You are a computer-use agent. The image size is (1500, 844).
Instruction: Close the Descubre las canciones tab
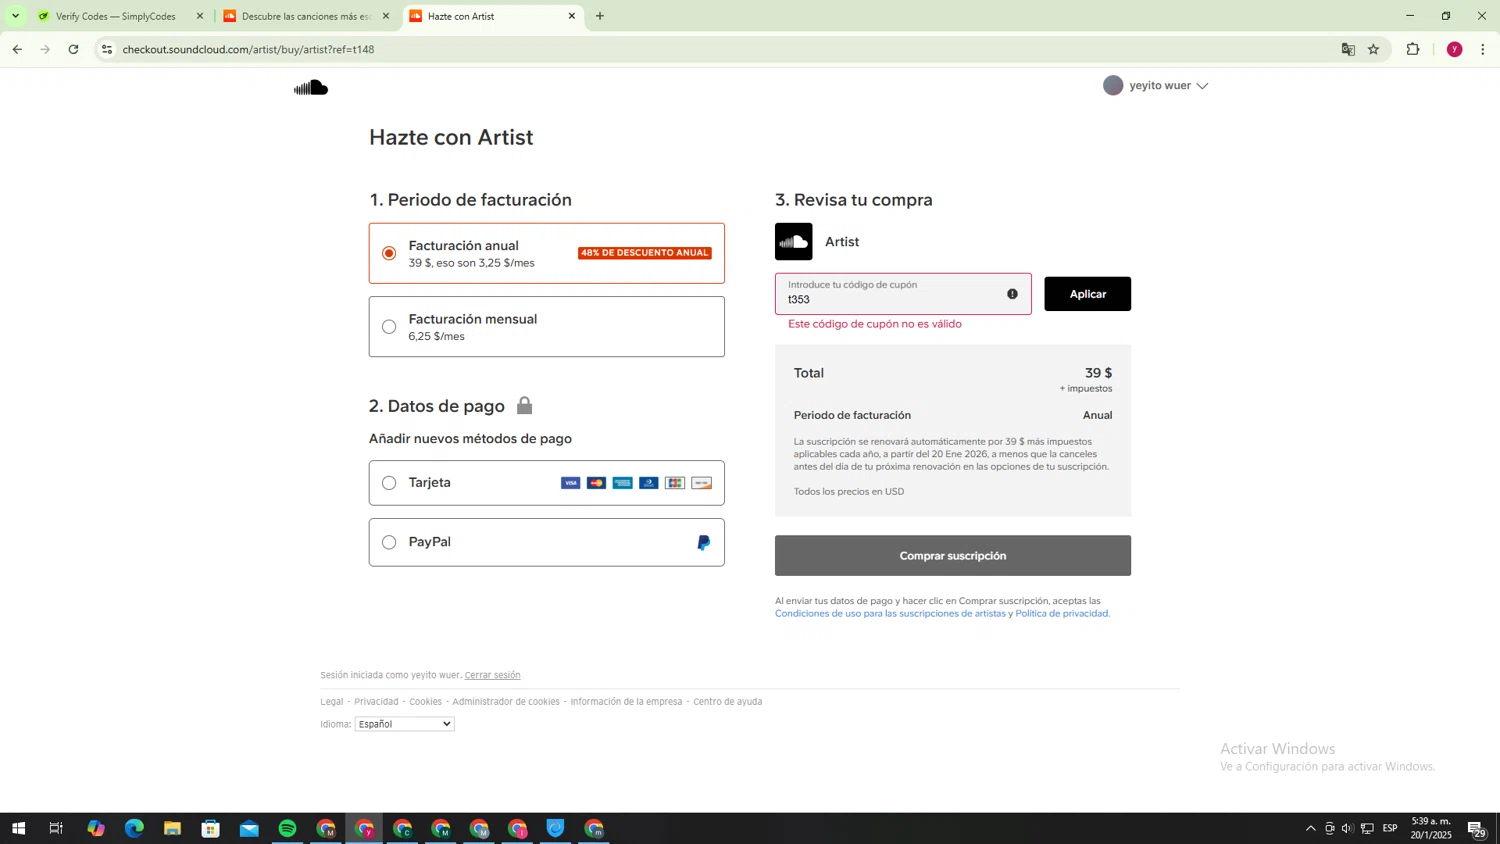pos(386,16)
